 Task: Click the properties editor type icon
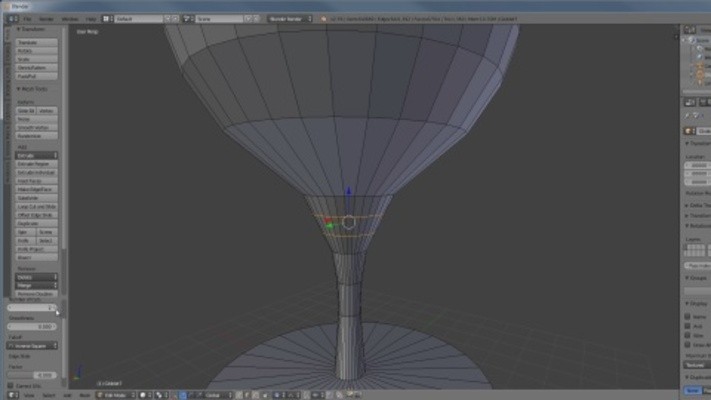690,102
